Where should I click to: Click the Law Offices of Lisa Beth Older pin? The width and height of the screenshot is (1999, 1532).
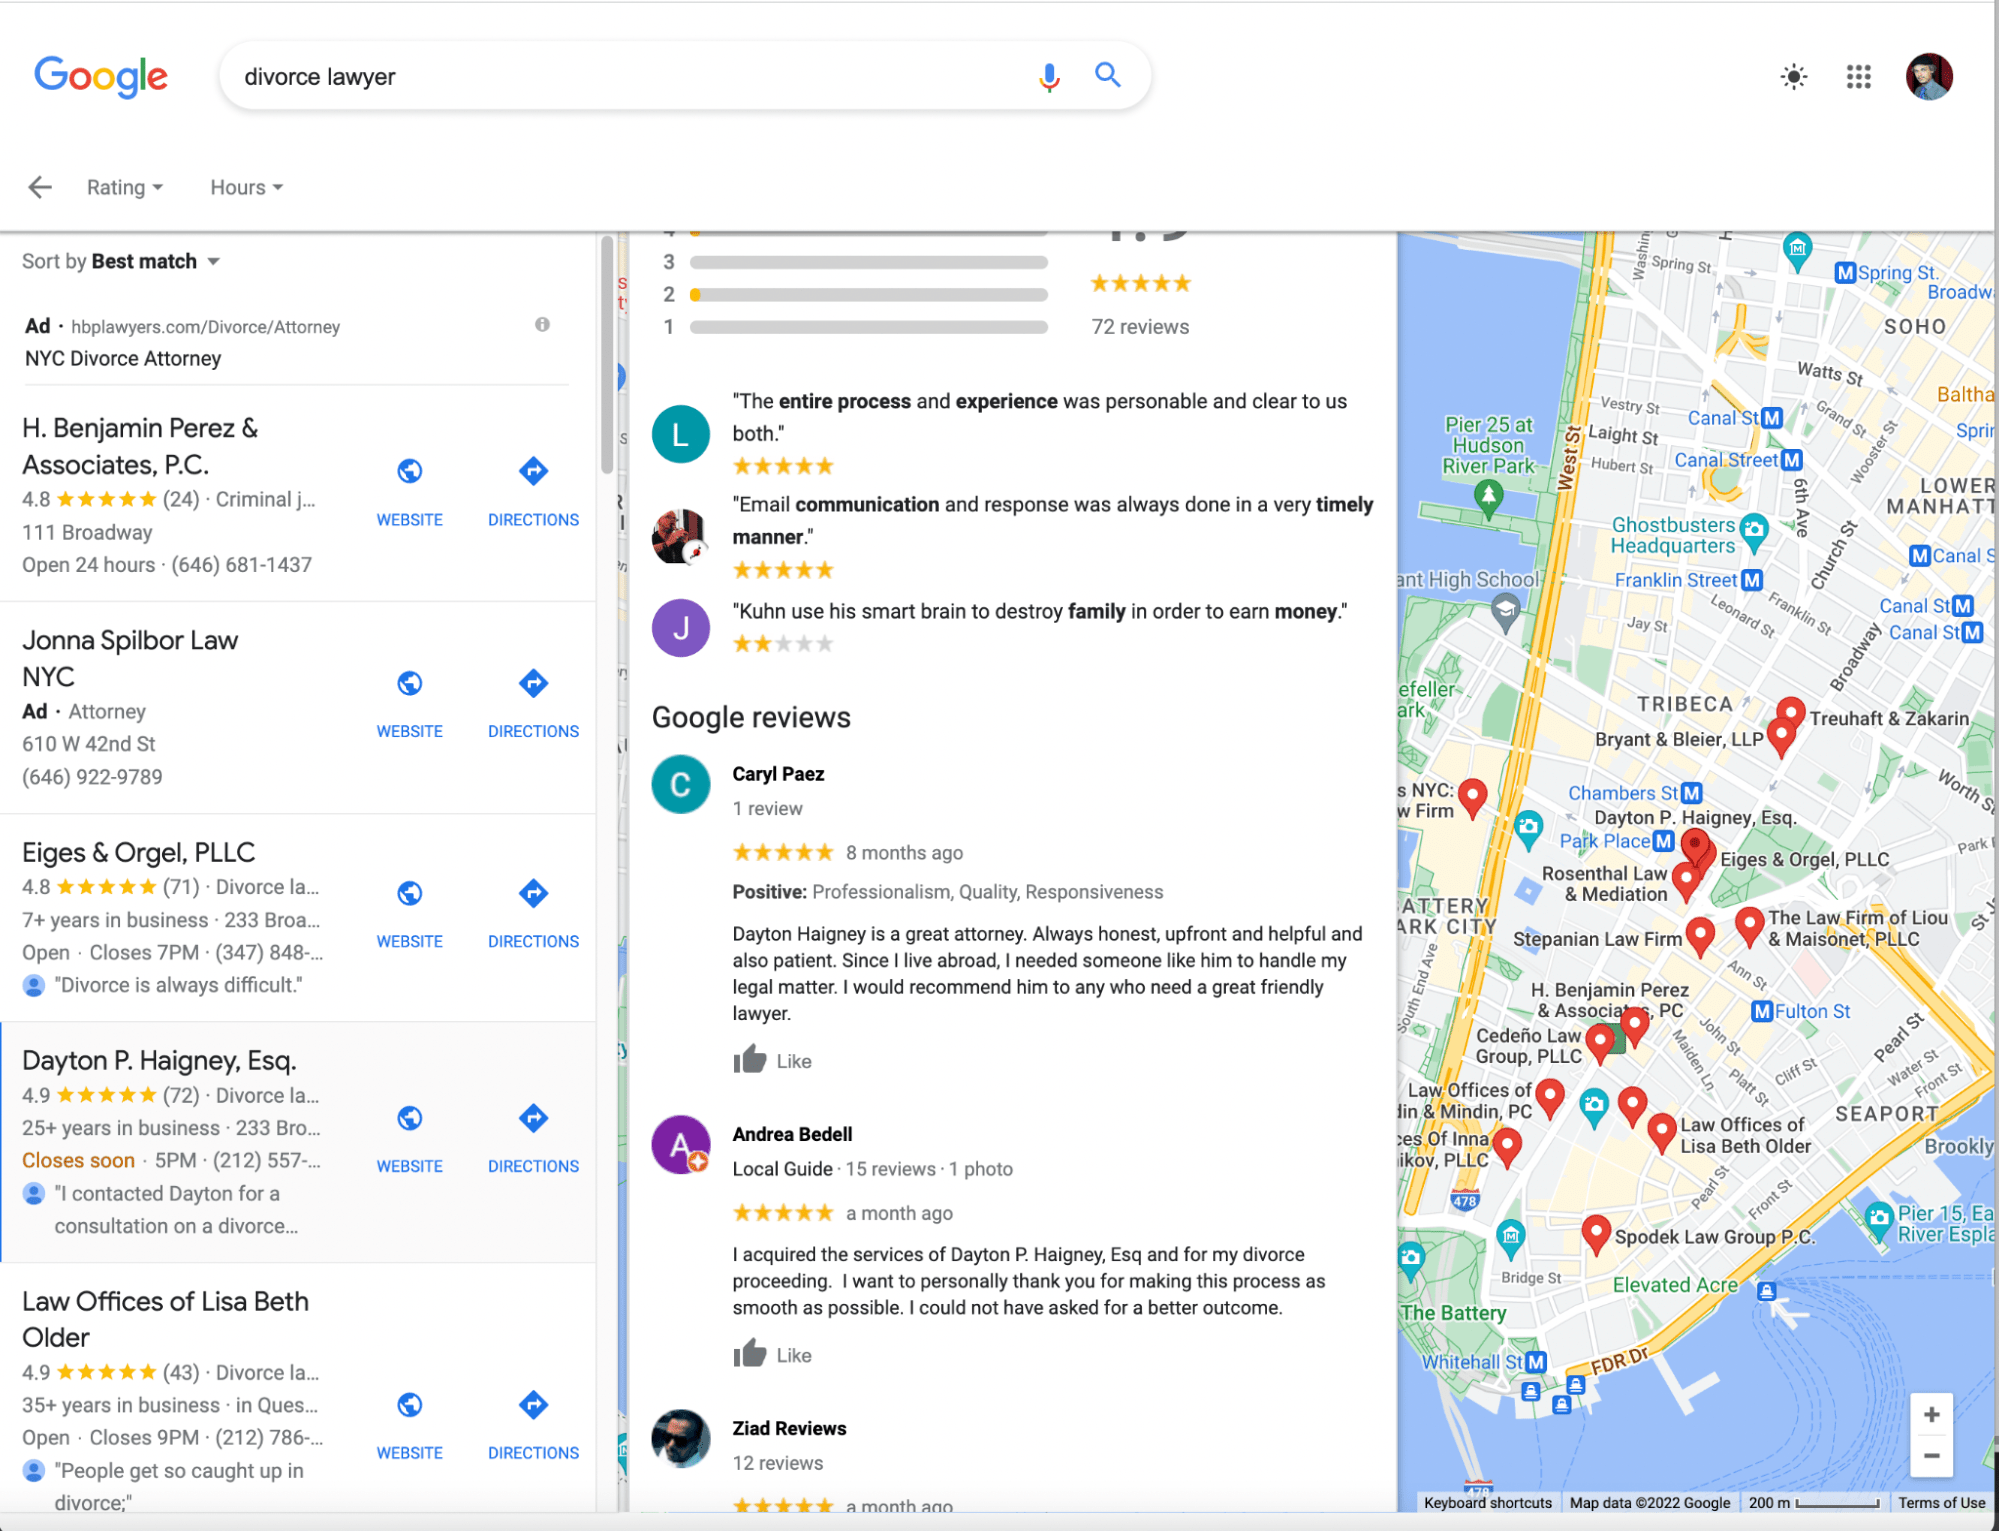[1662, 1131]
